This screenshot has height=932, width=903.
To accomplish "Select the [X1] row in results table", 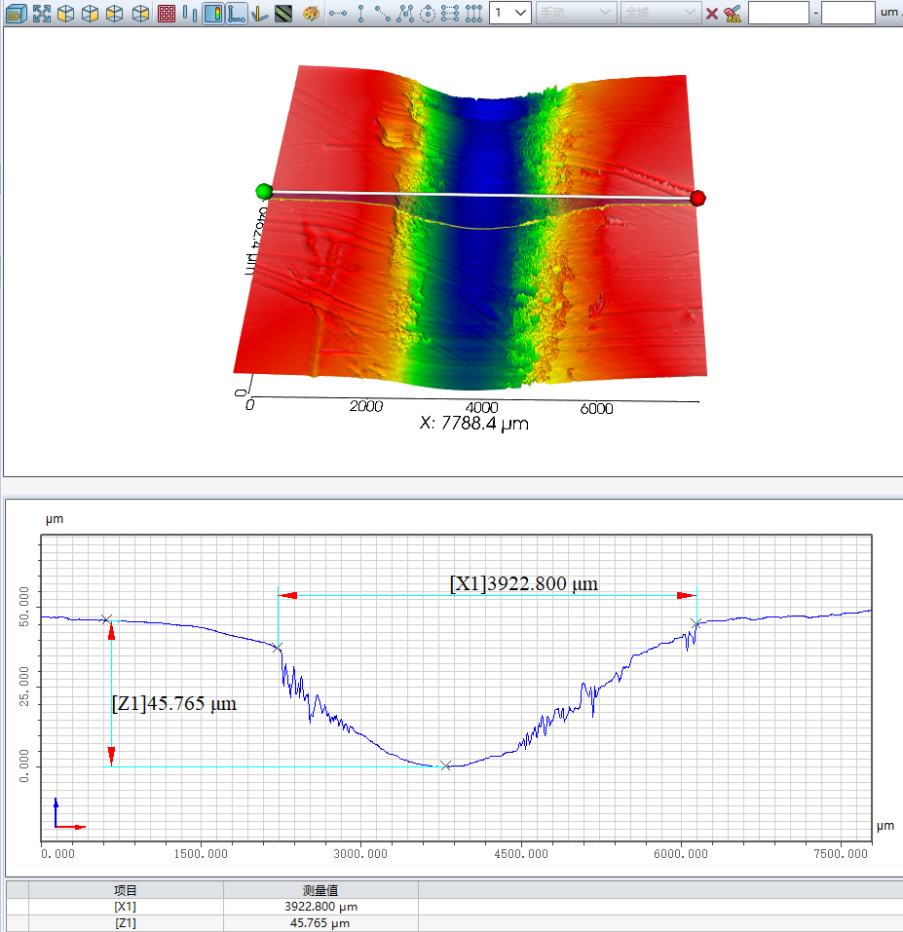I will [x=125, y=907].
